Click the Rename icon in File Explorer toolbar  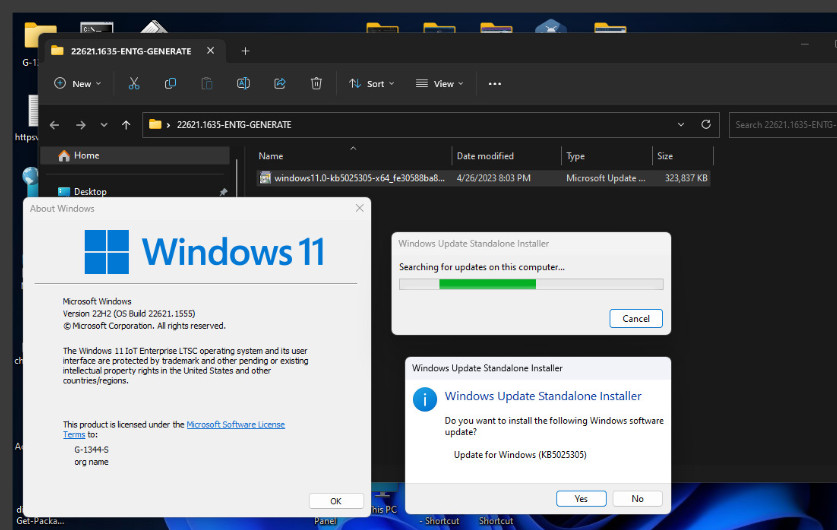243,83
